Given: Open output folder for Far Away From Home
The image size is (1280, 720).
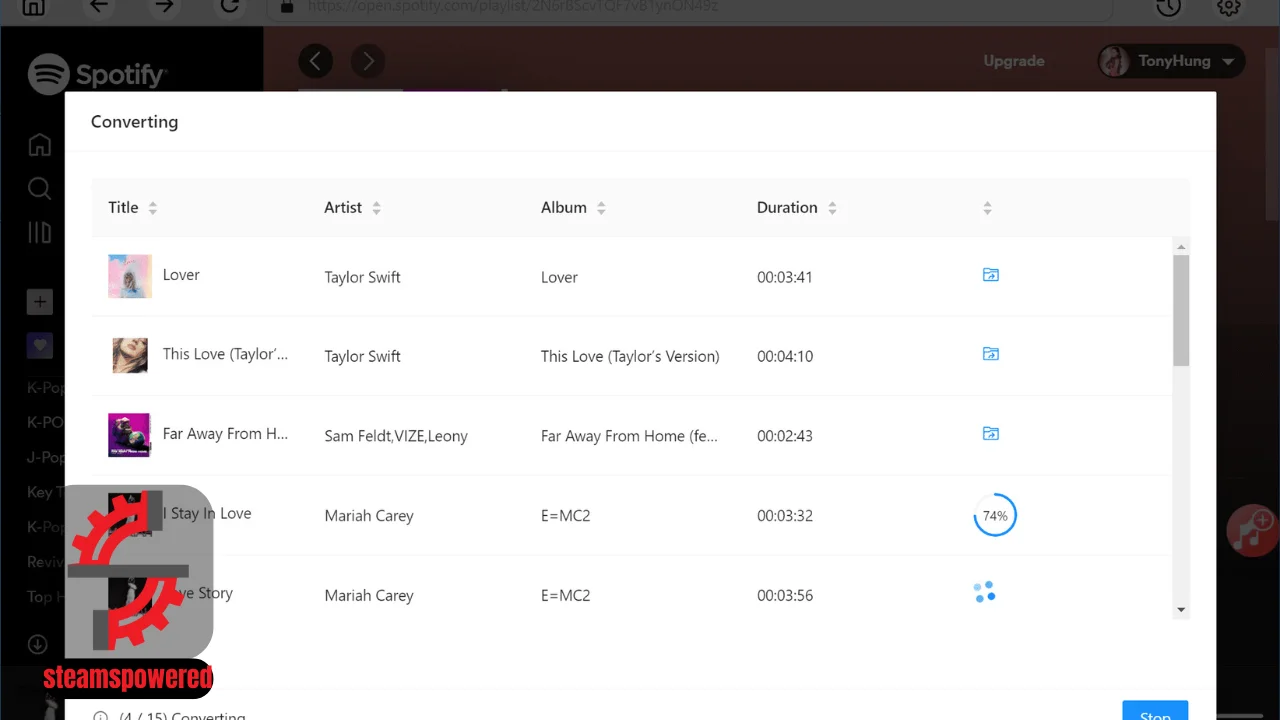Looking at the screenshot, I should (x=990, y=434).
